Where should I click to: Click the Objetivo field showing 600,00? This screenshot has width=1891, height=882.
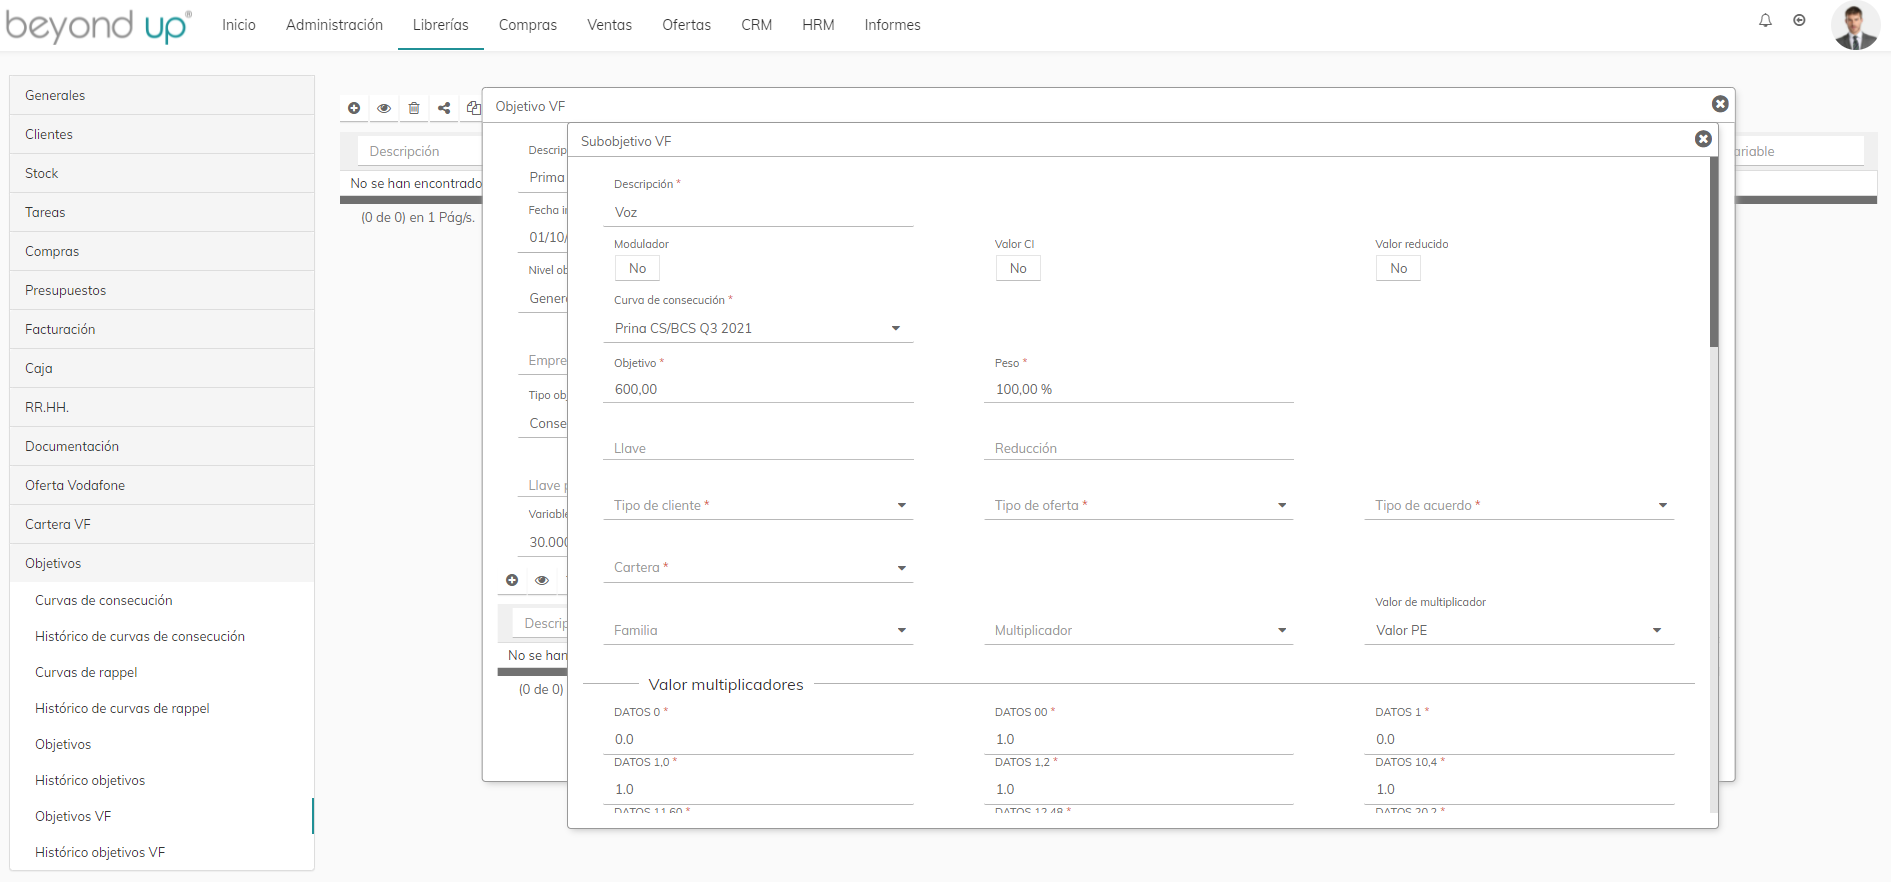(758, 389)
